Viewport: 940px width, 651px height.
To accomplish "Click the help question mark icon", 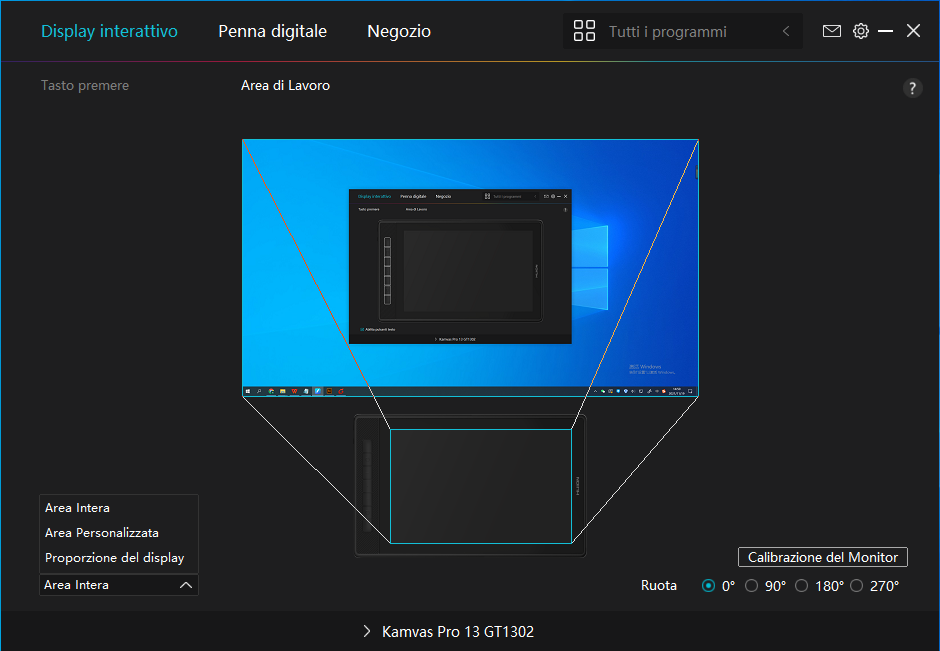I will (x=912, y=88).
